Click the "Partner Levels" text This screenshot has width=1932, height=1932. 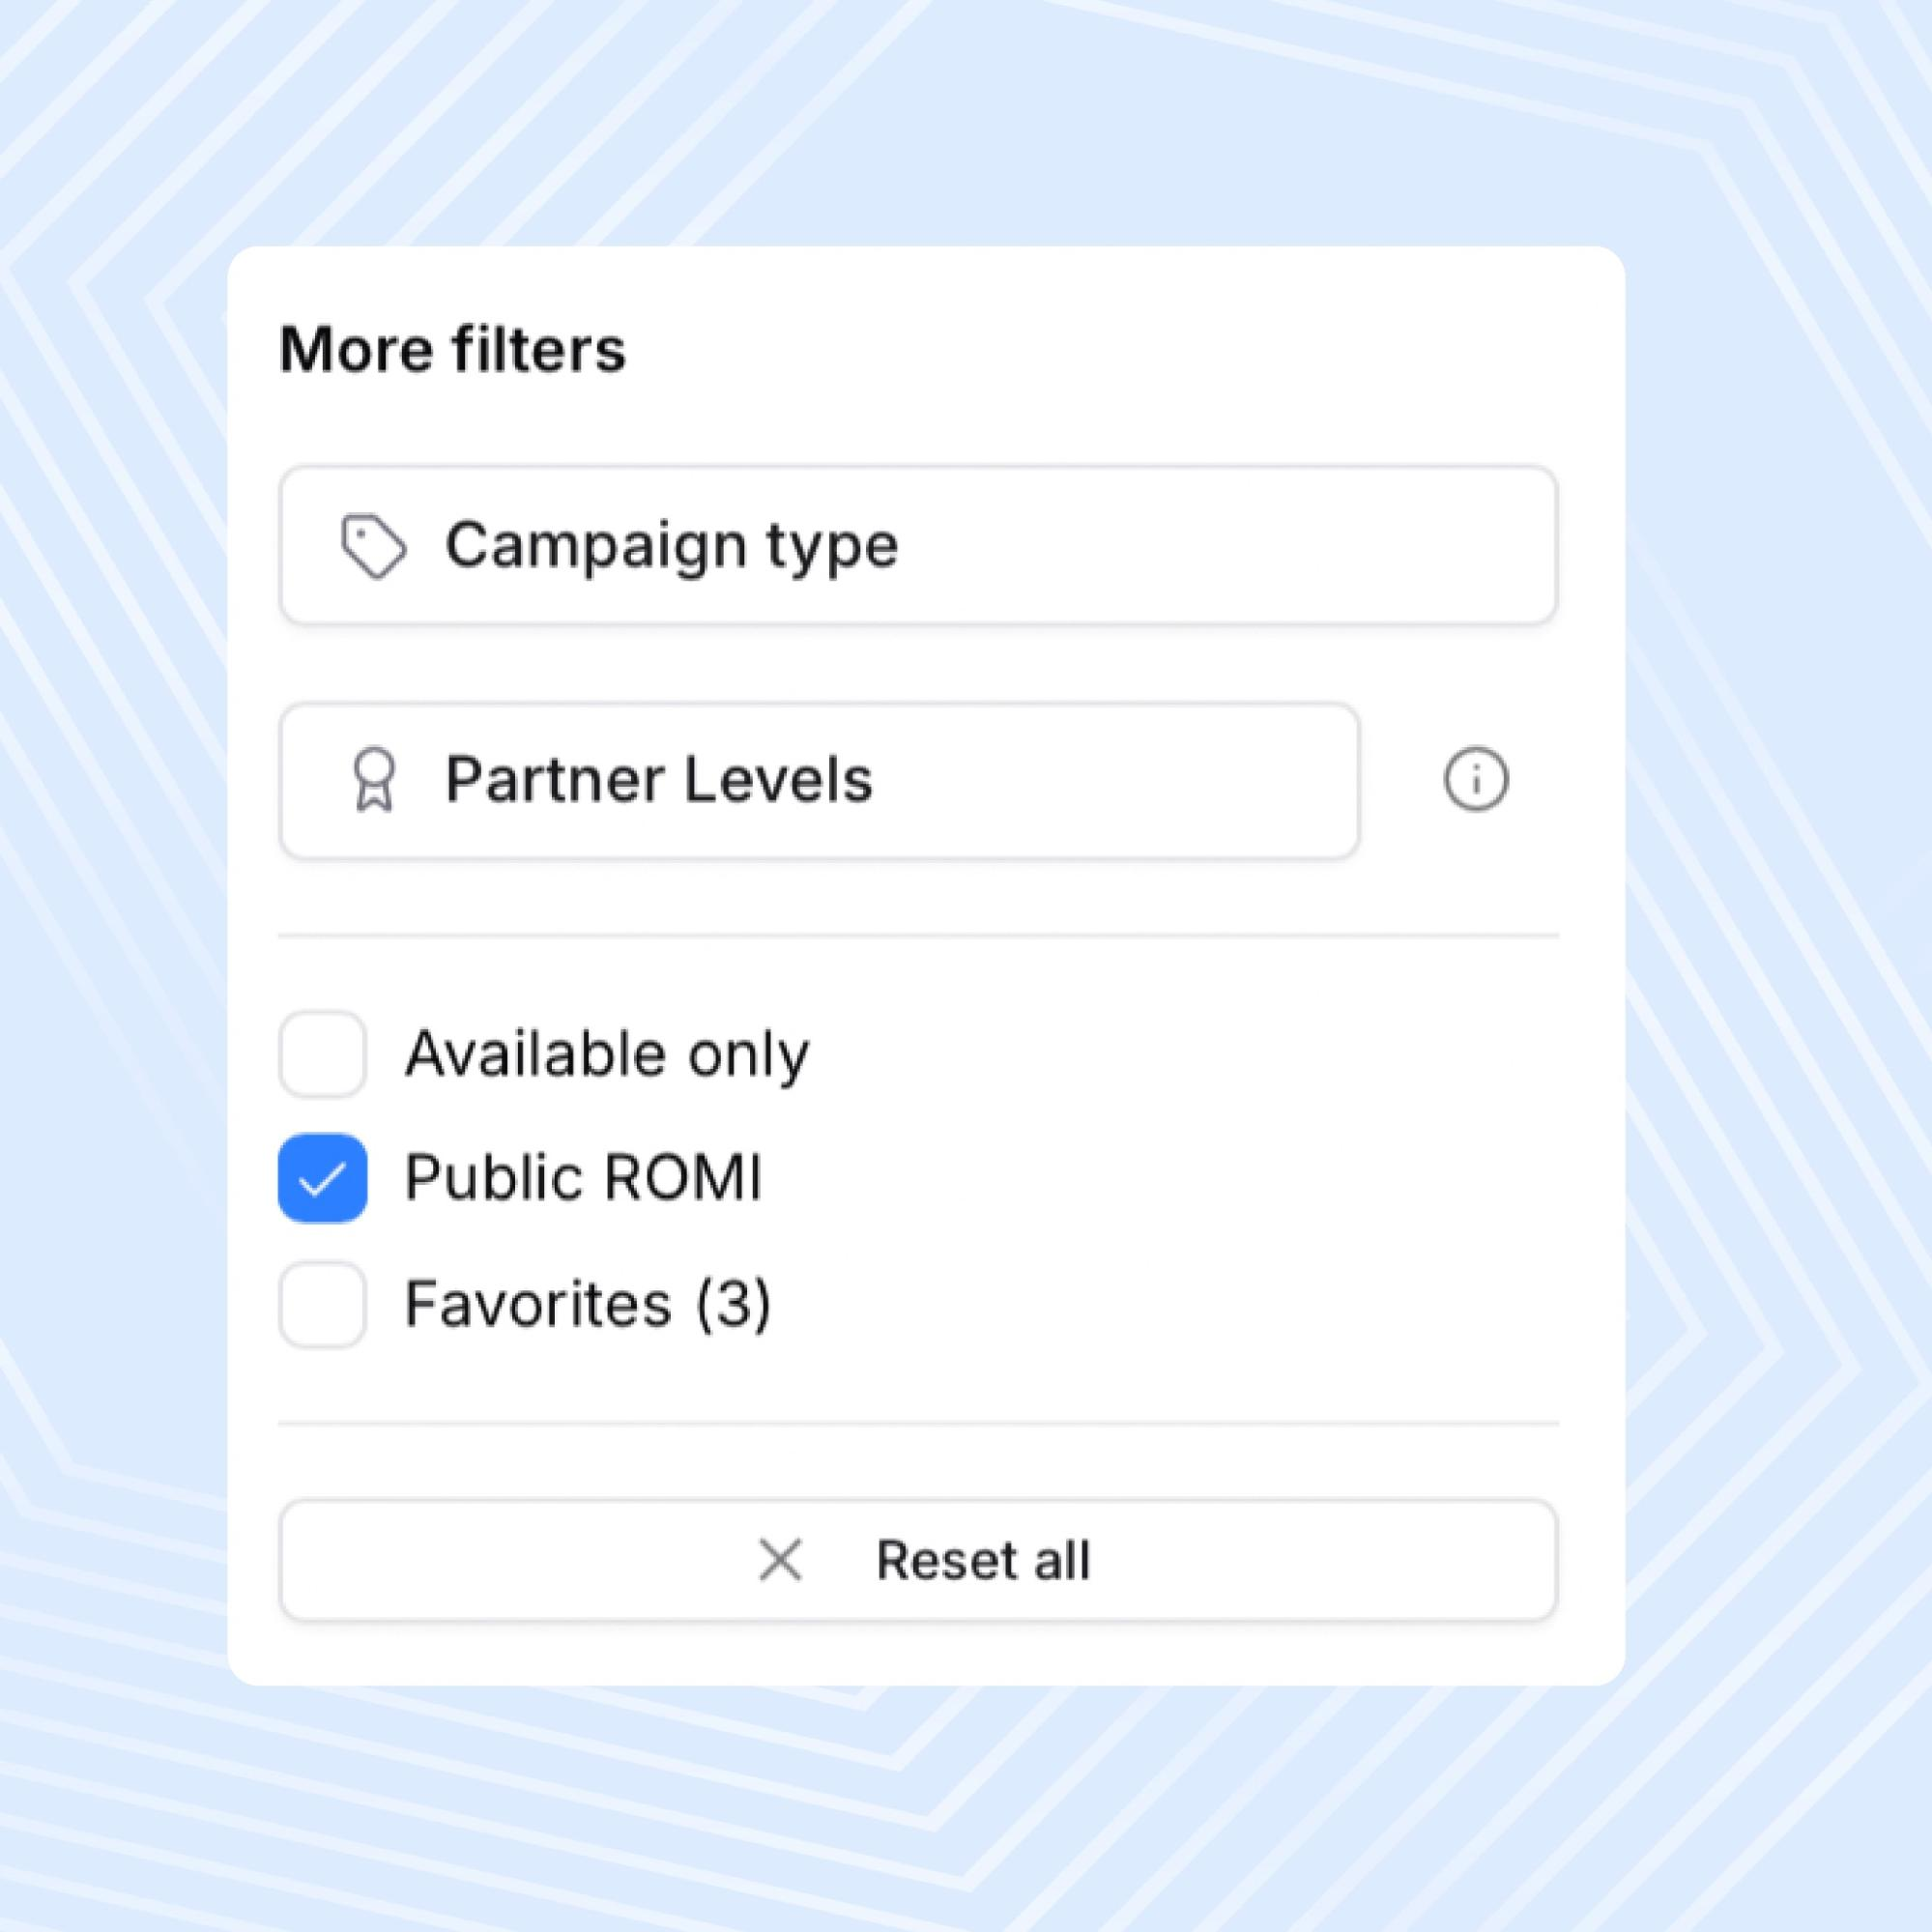point(658,780)
